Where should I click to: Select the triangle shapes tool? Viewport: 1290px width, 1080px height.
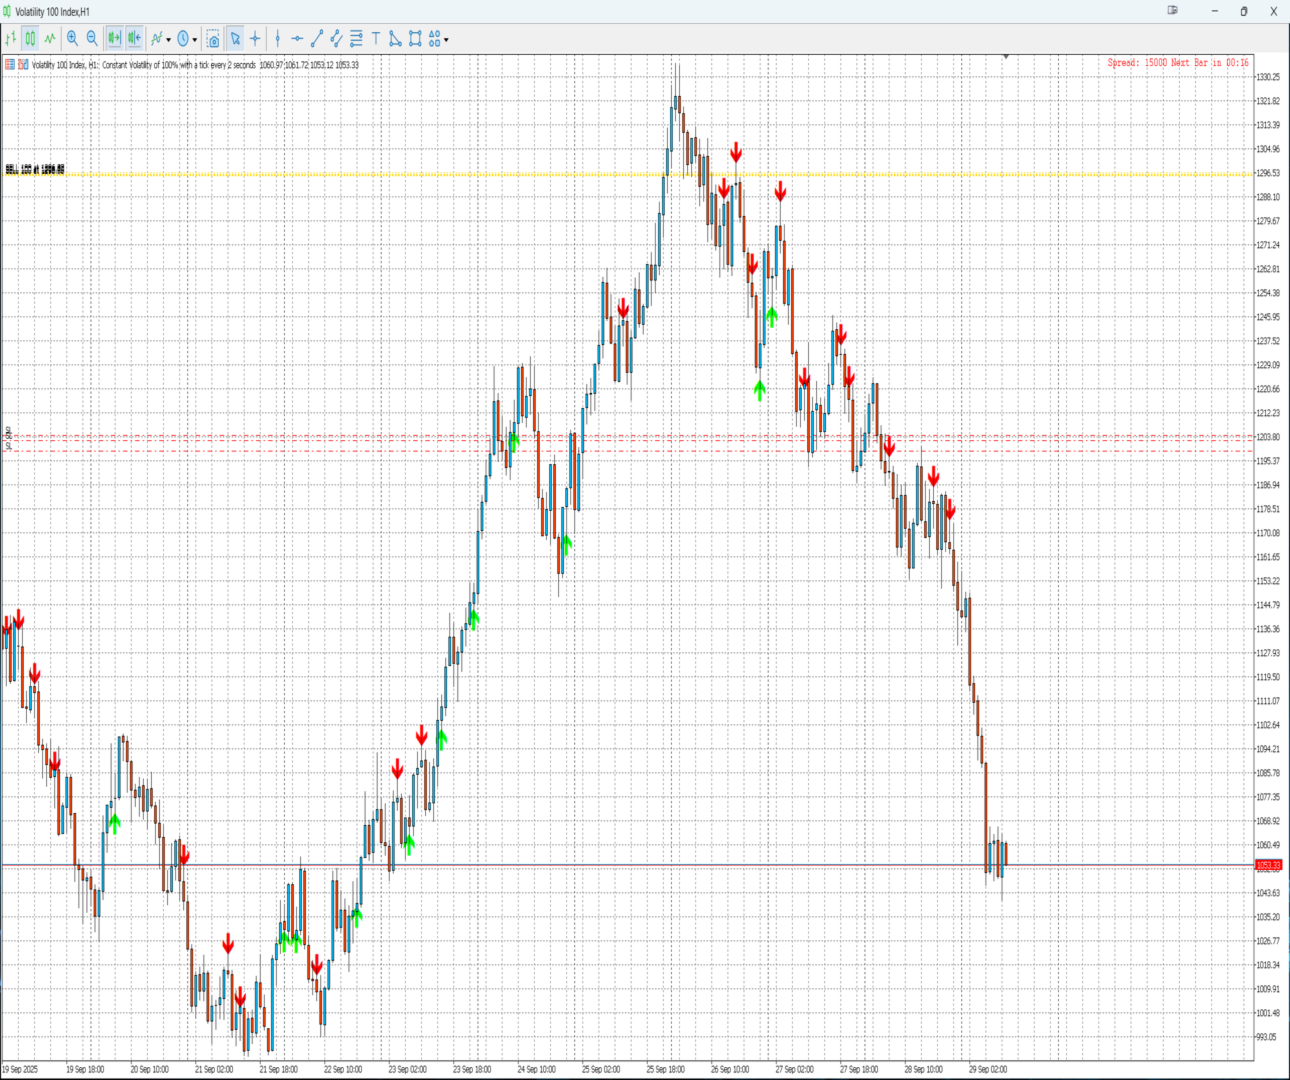(395, 39)
